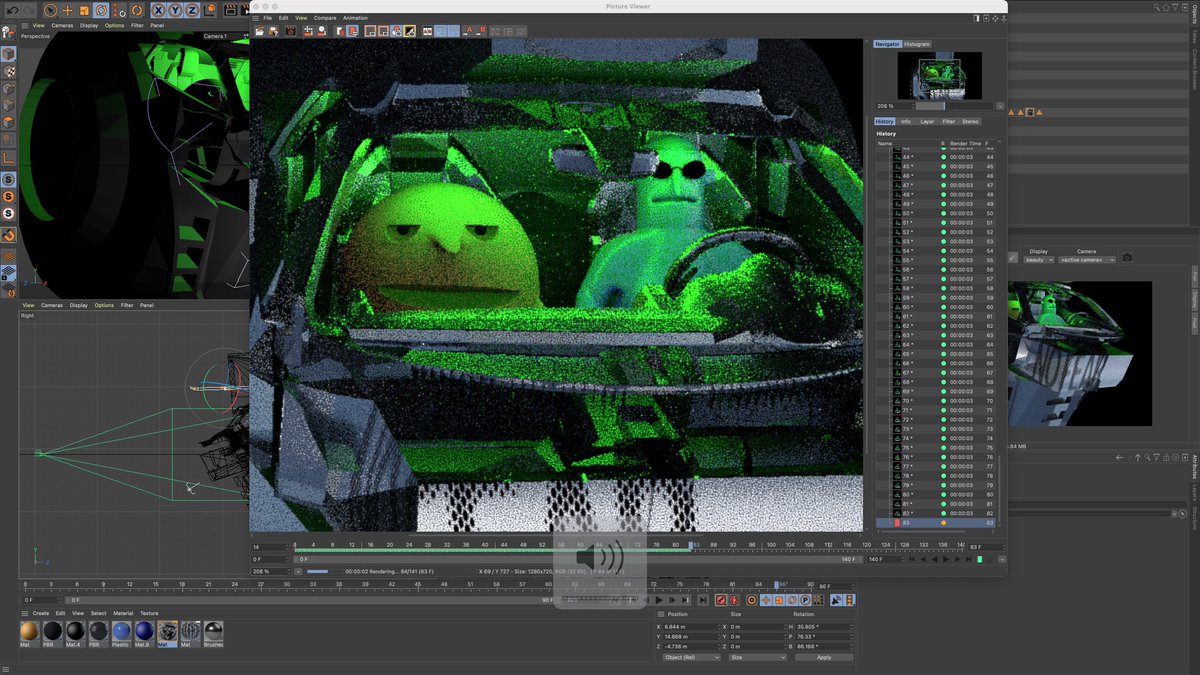Click the Render Time column header
The image size is (1200, 675).
[966, 143]
